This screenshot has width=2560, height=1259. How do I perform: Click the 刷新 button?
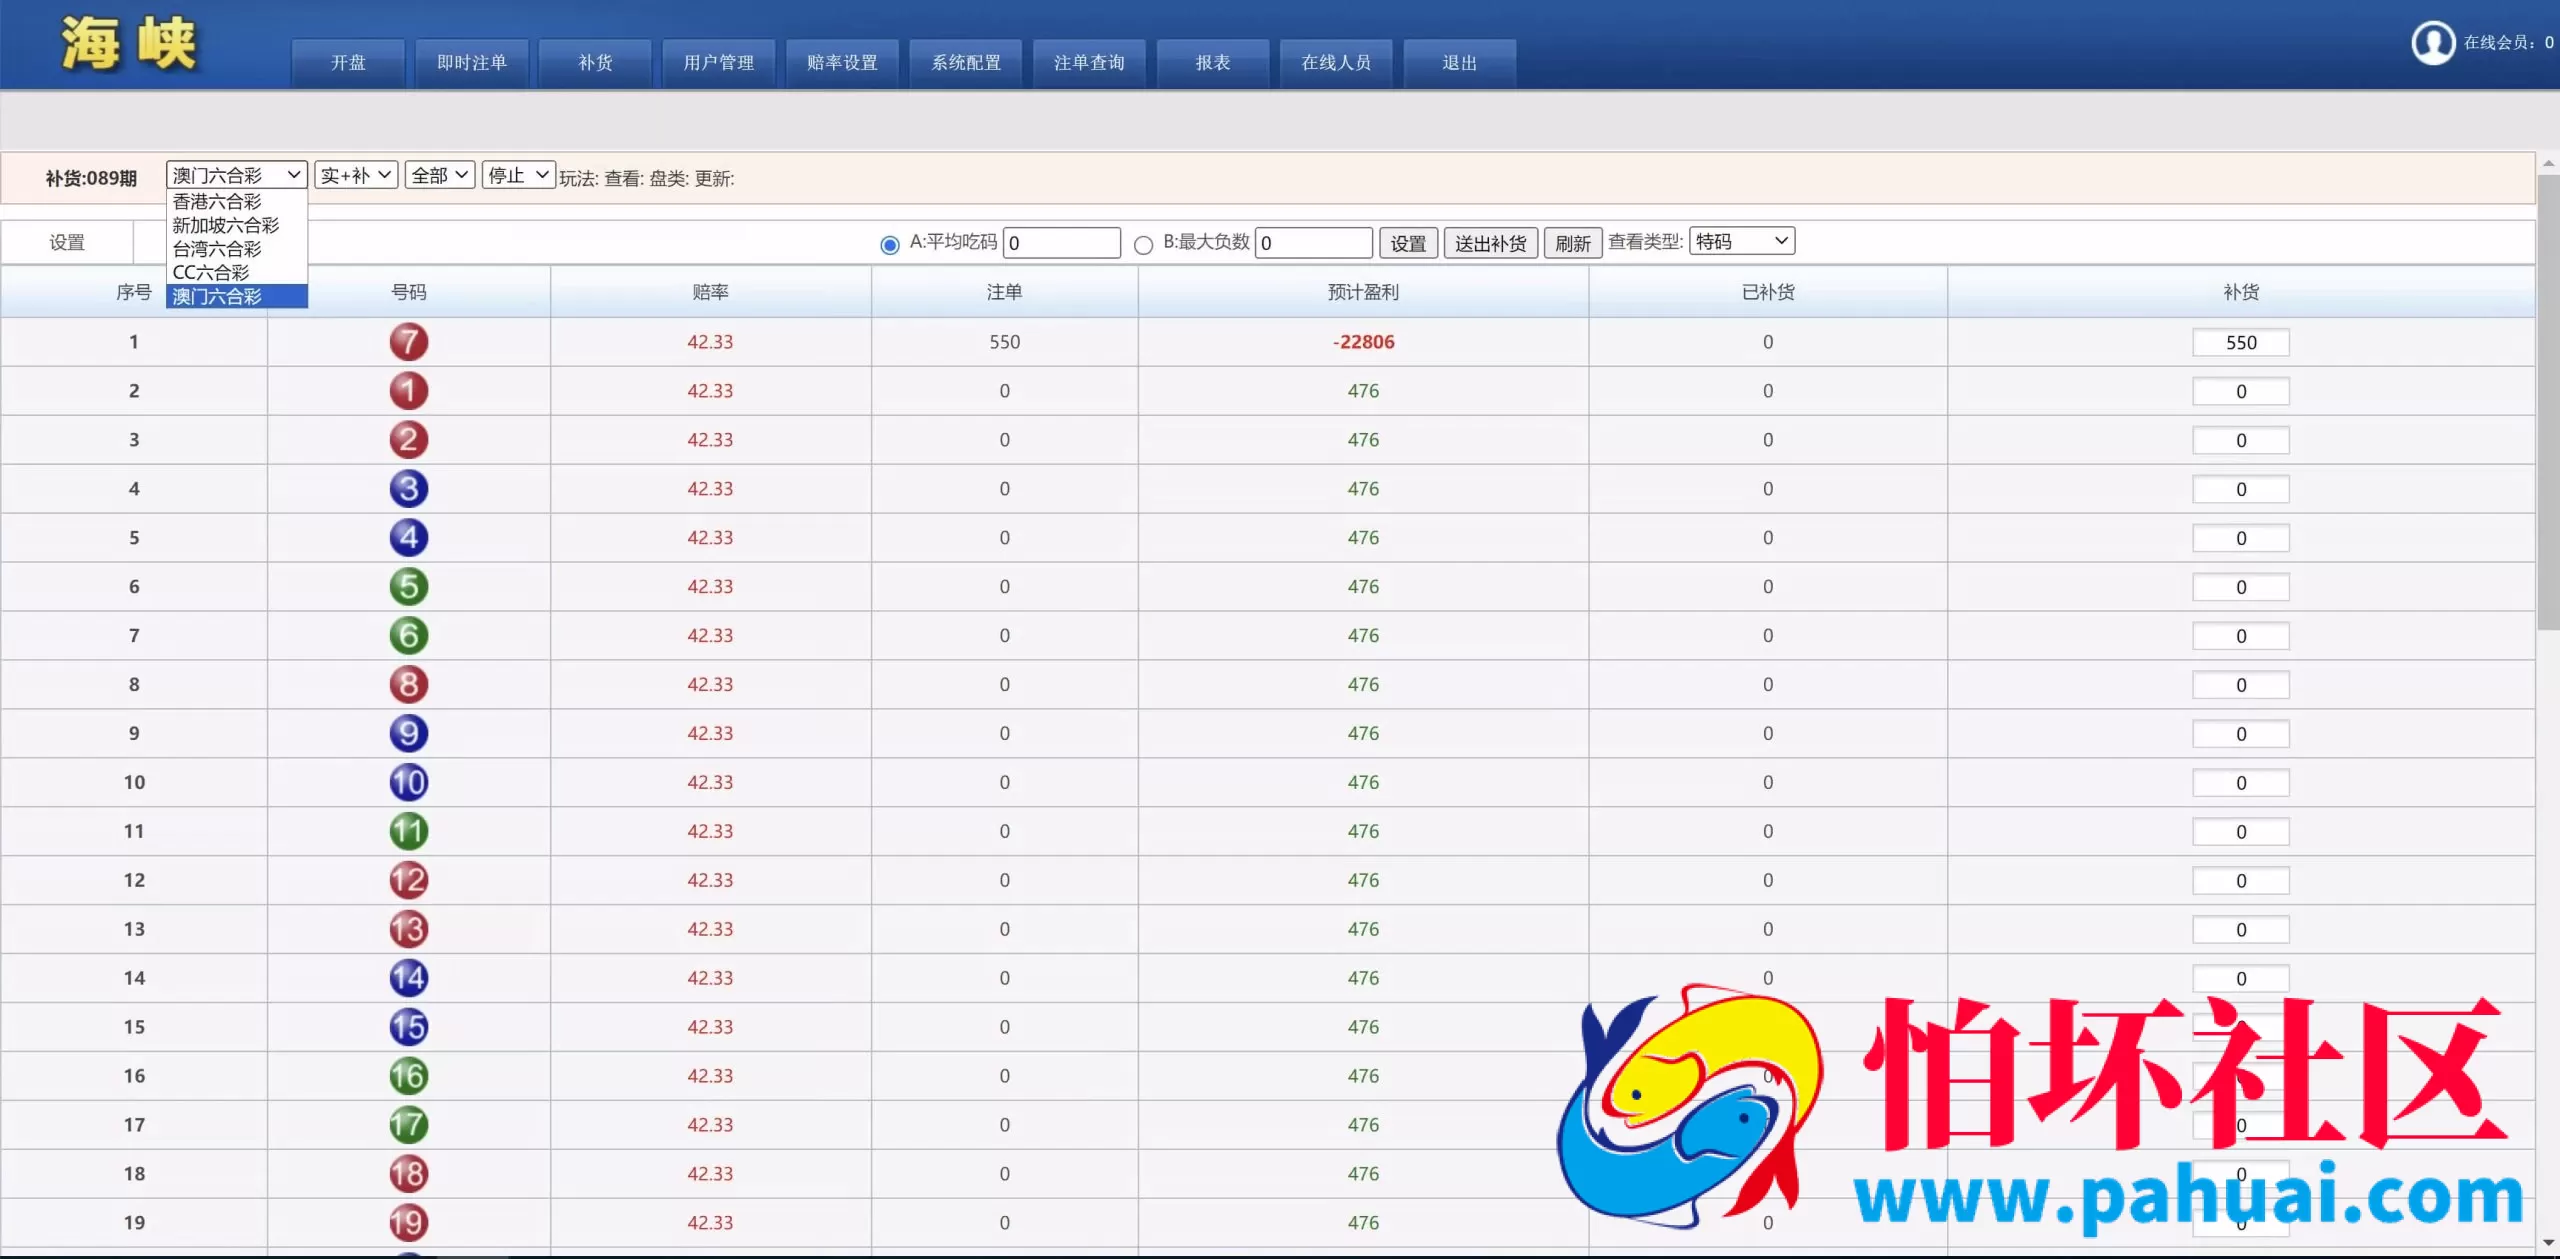1572,243
